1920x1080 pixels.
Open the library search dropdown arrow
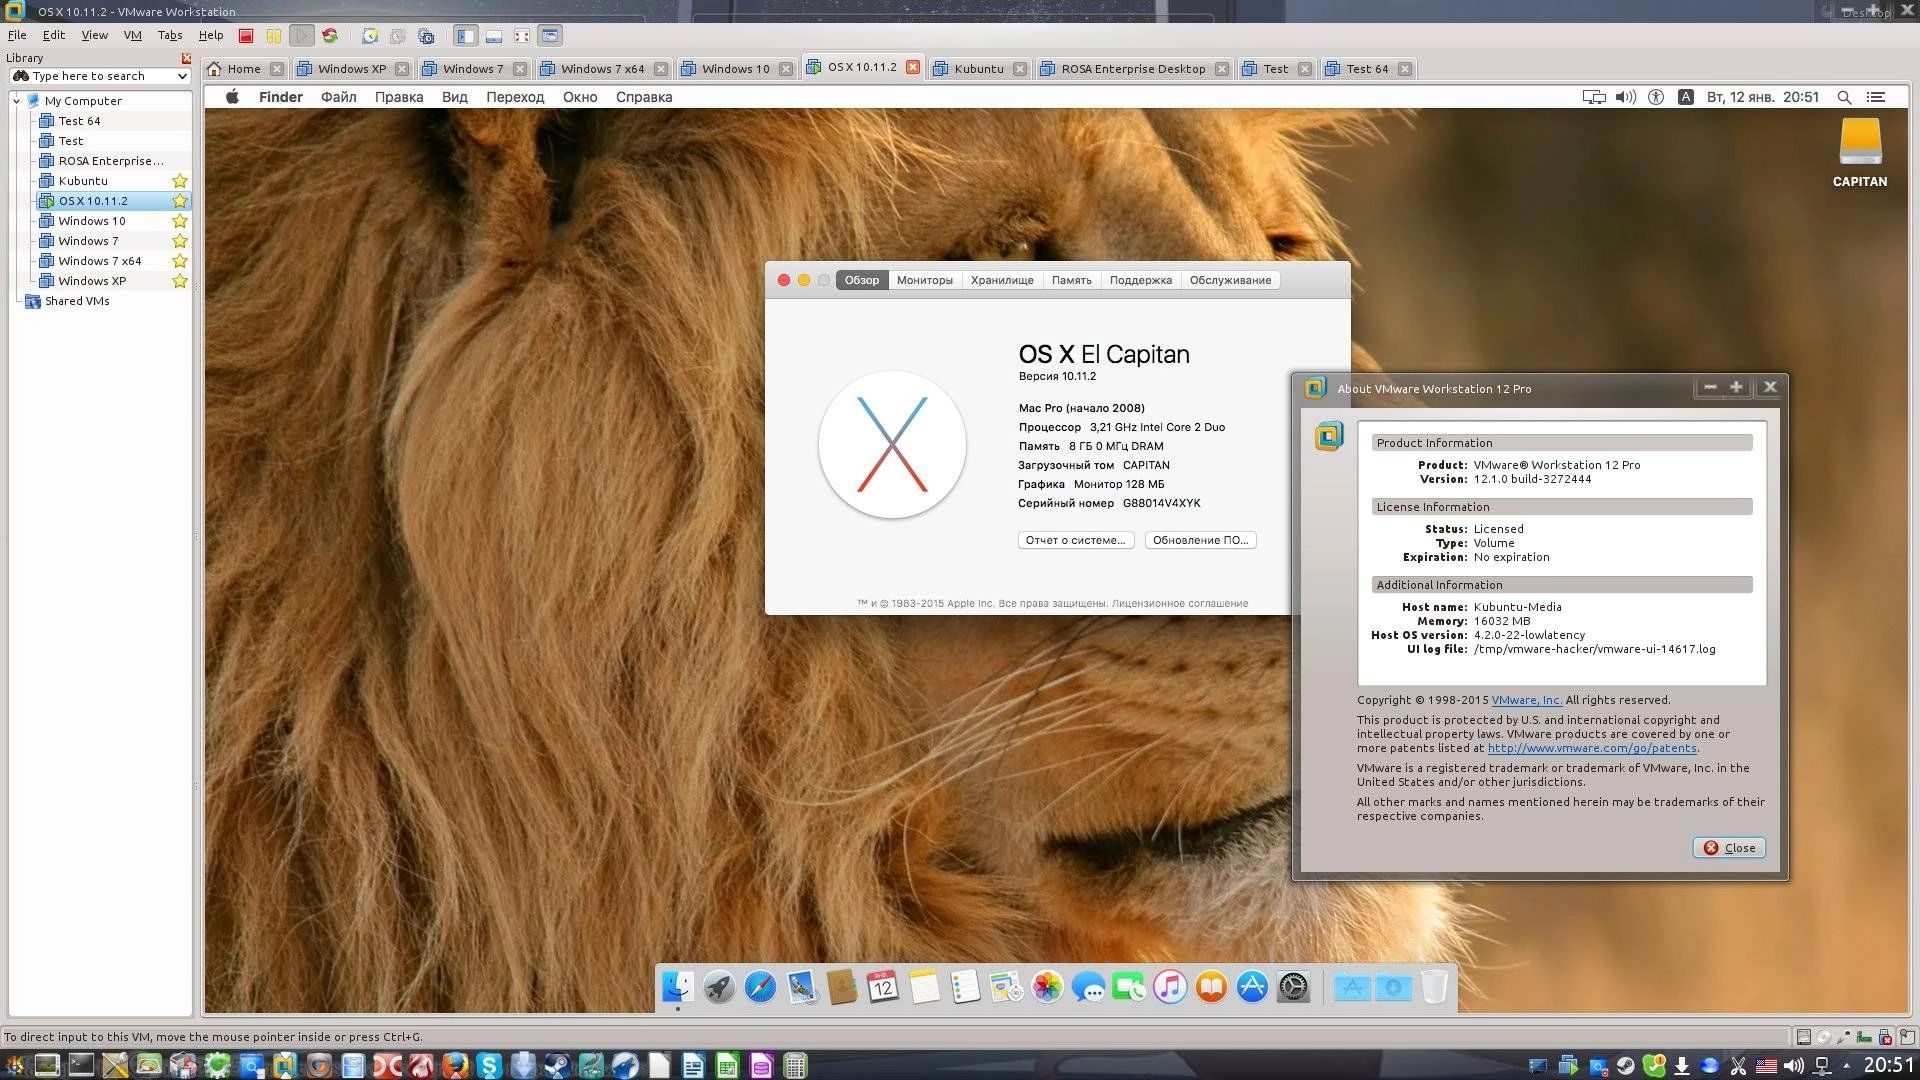point(181,76)
